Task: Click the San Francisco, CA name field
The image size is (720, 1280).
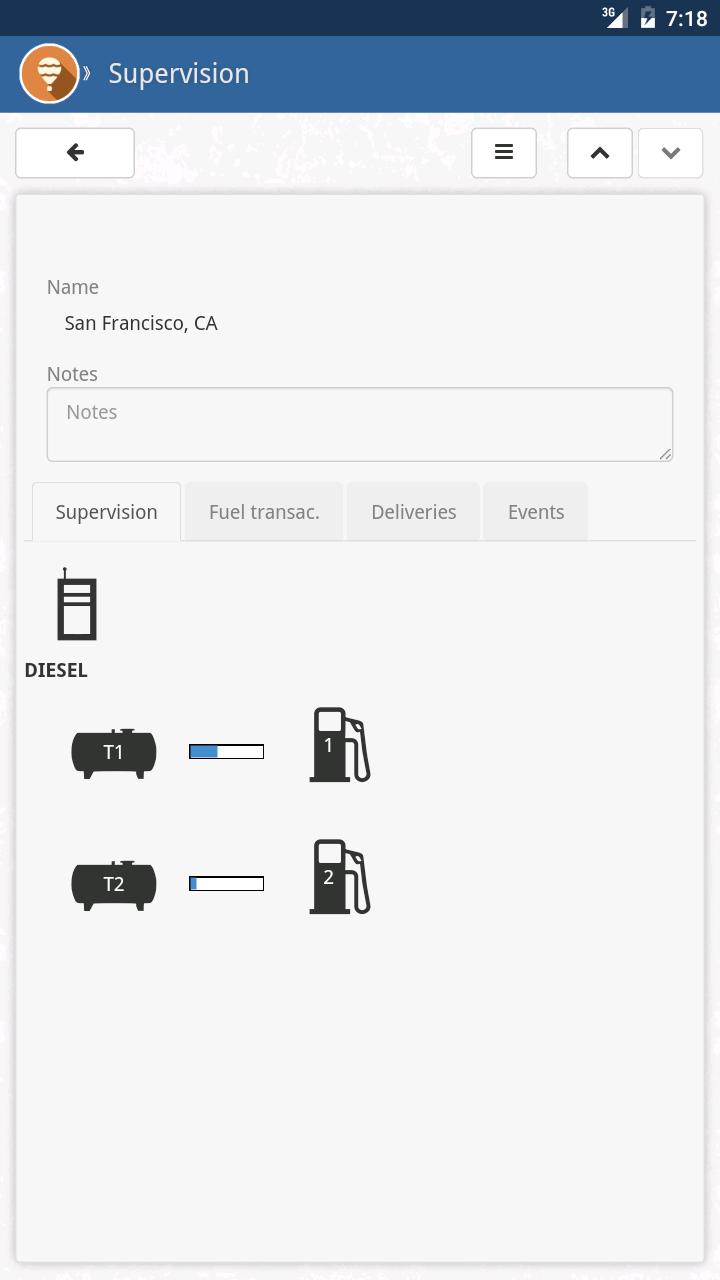Action: pyautogui.click(x=141, y=323)
